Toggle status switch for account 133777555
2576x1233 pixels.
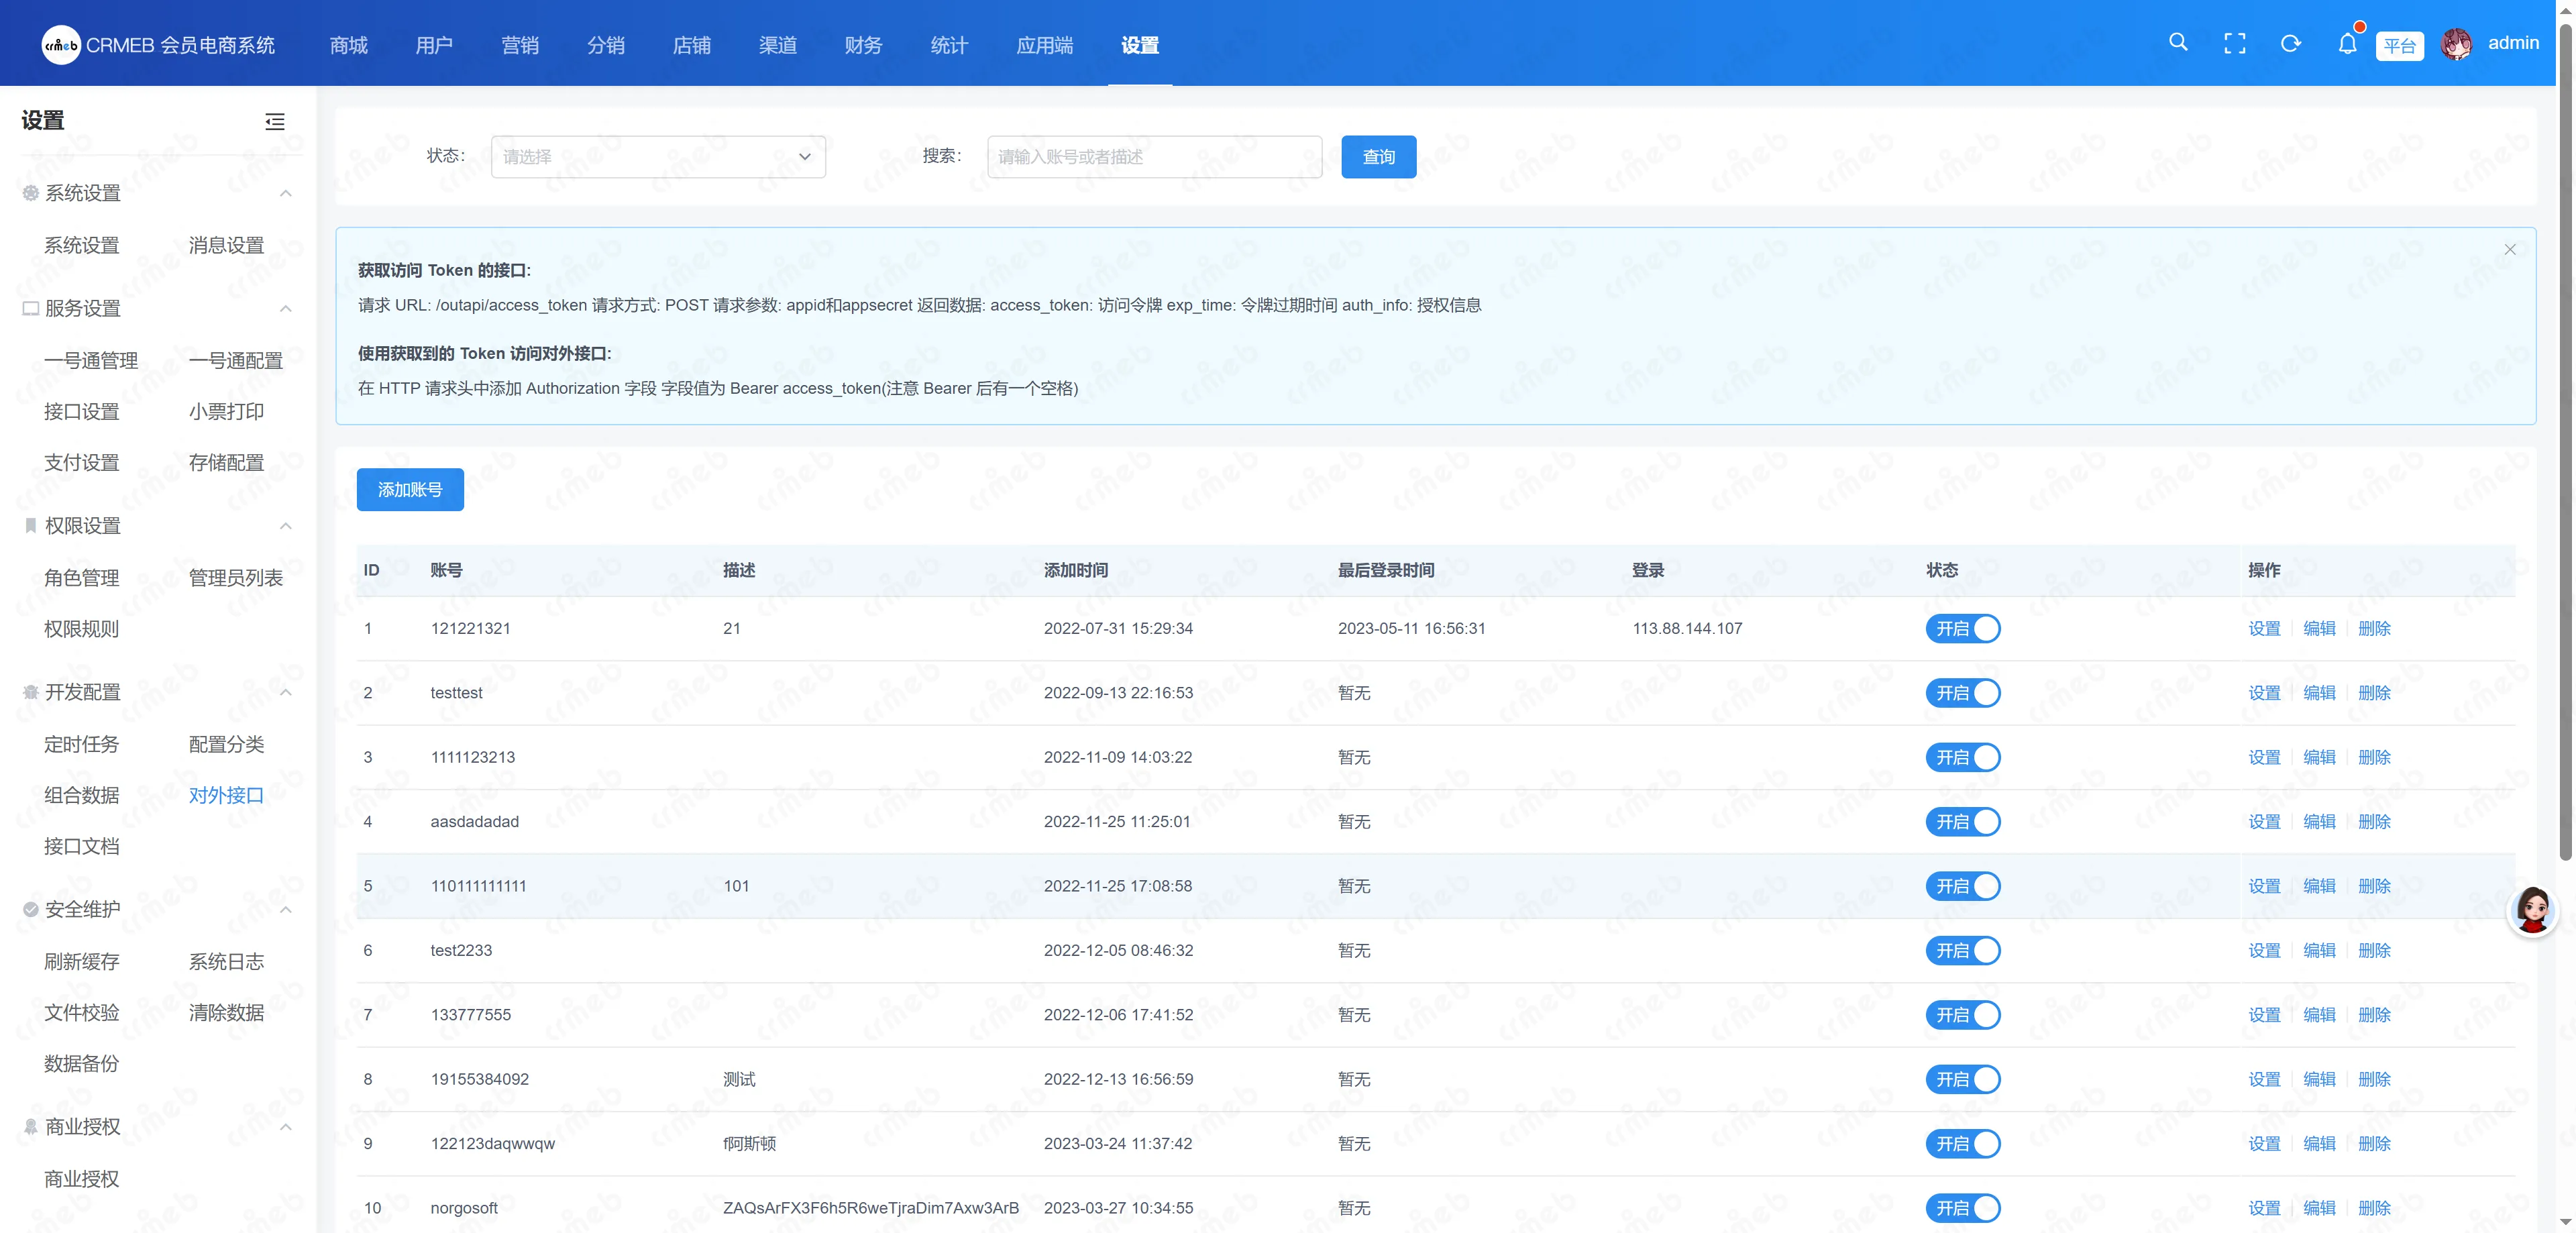pyautogui.click(x=1962, y=1015)
